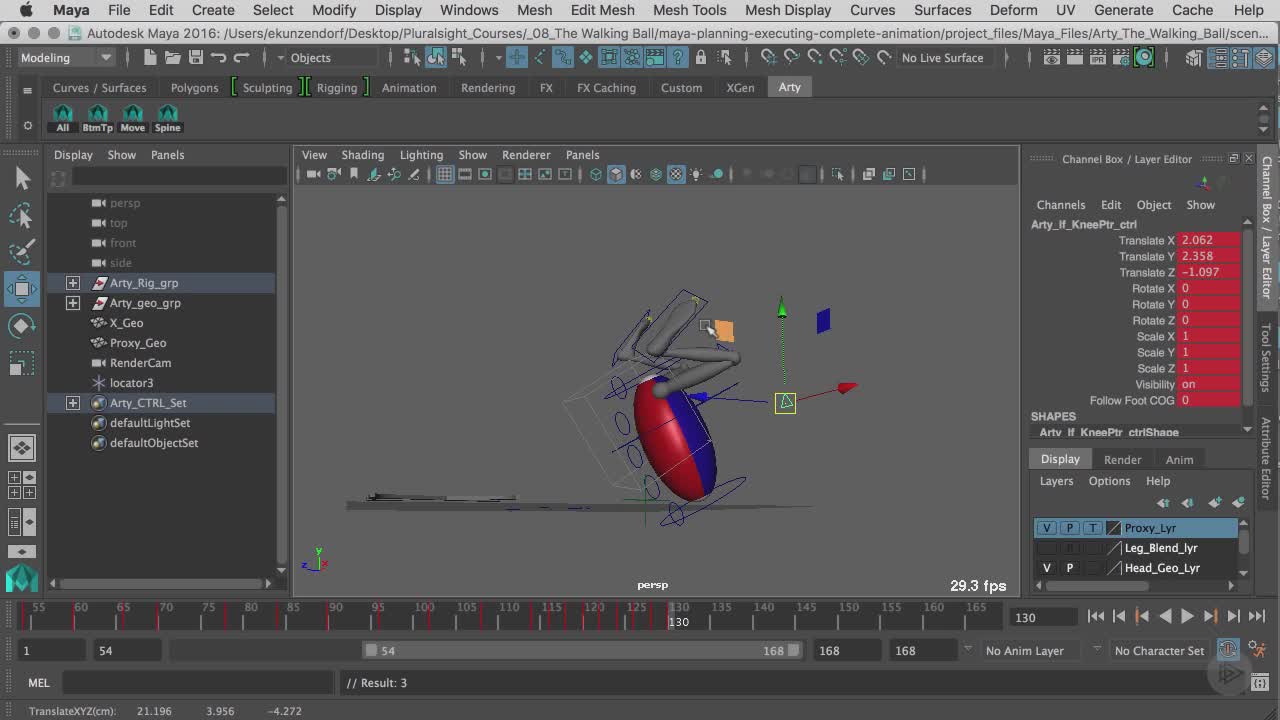
Task: Choose the Lasso select tool
Action: point(22,216)
